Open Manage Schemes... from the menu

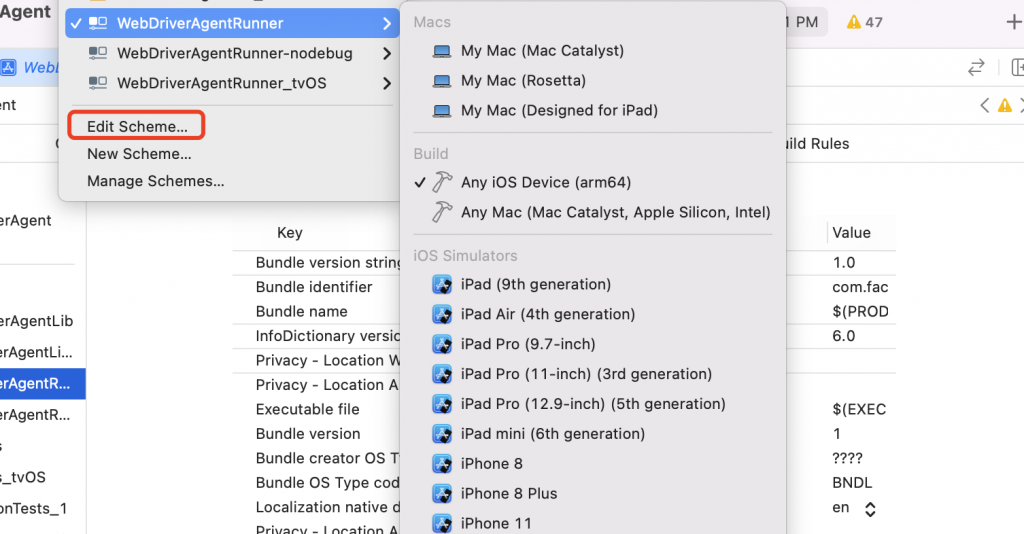(x=155, y=181)
